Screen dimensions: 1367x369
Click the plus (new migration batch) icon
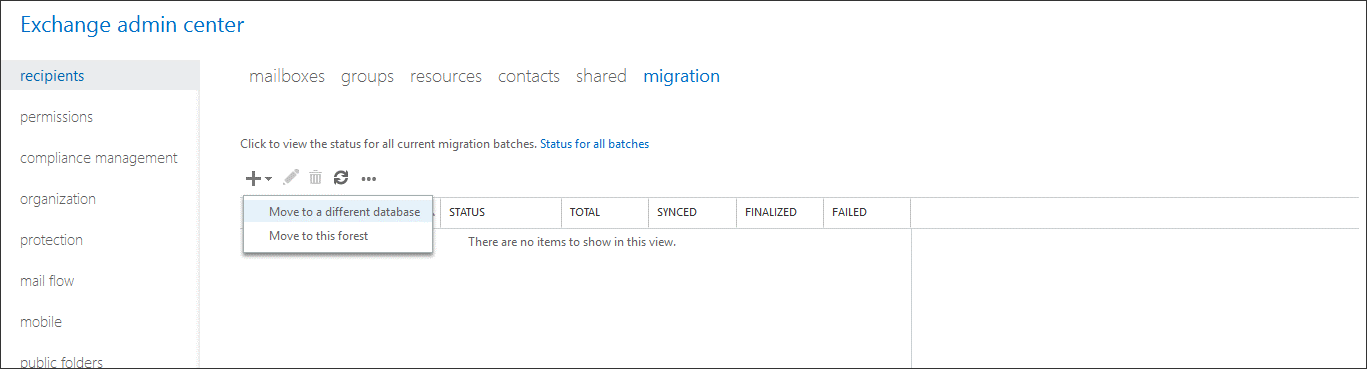[x=253, y=178]
